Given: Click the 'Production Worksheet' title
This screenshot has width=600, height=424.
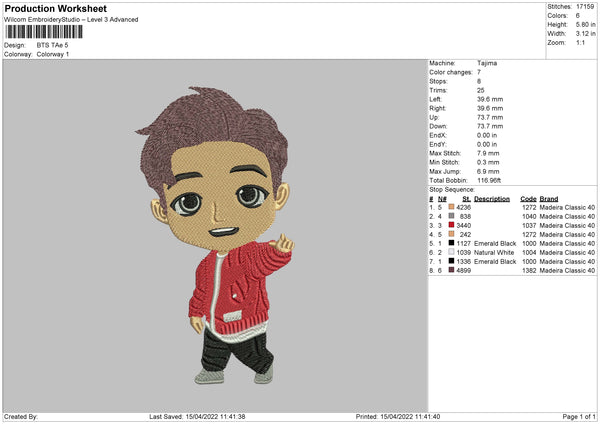Looking at the screenshot, I should tap(55, 8).
